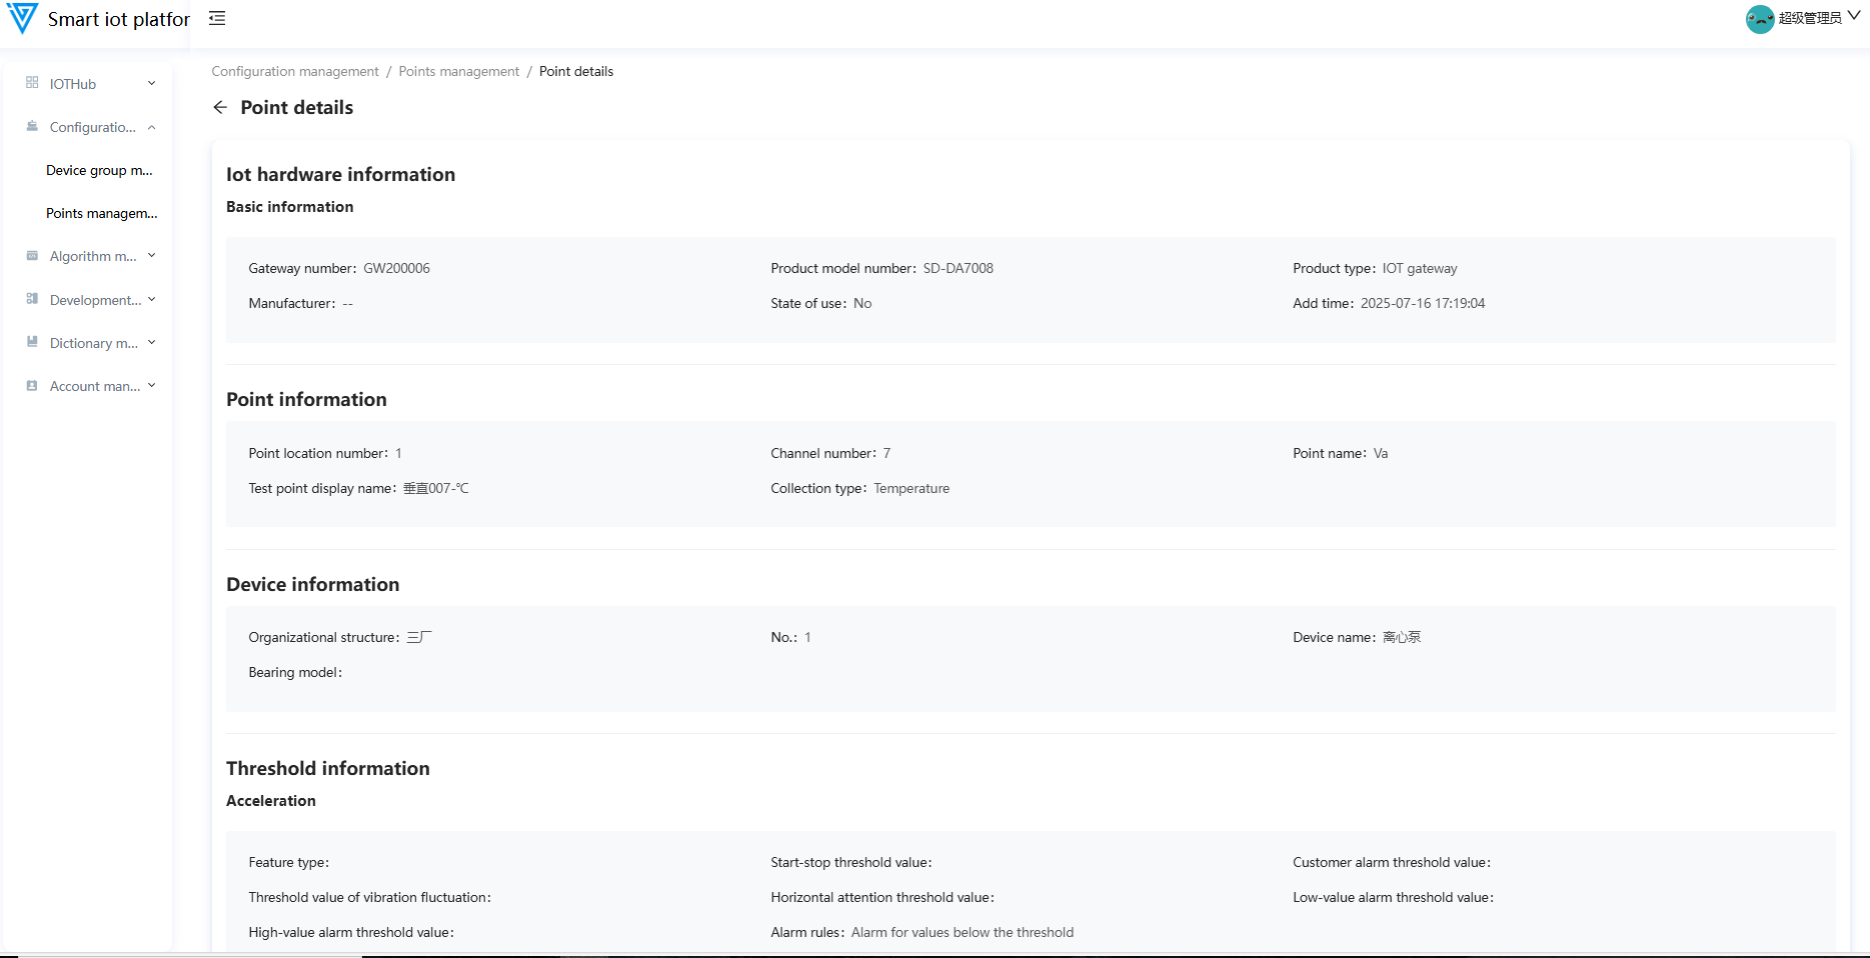Click the IOTHub grid icon
Viewport: 1870px width, 958px height.
[32, 83]
